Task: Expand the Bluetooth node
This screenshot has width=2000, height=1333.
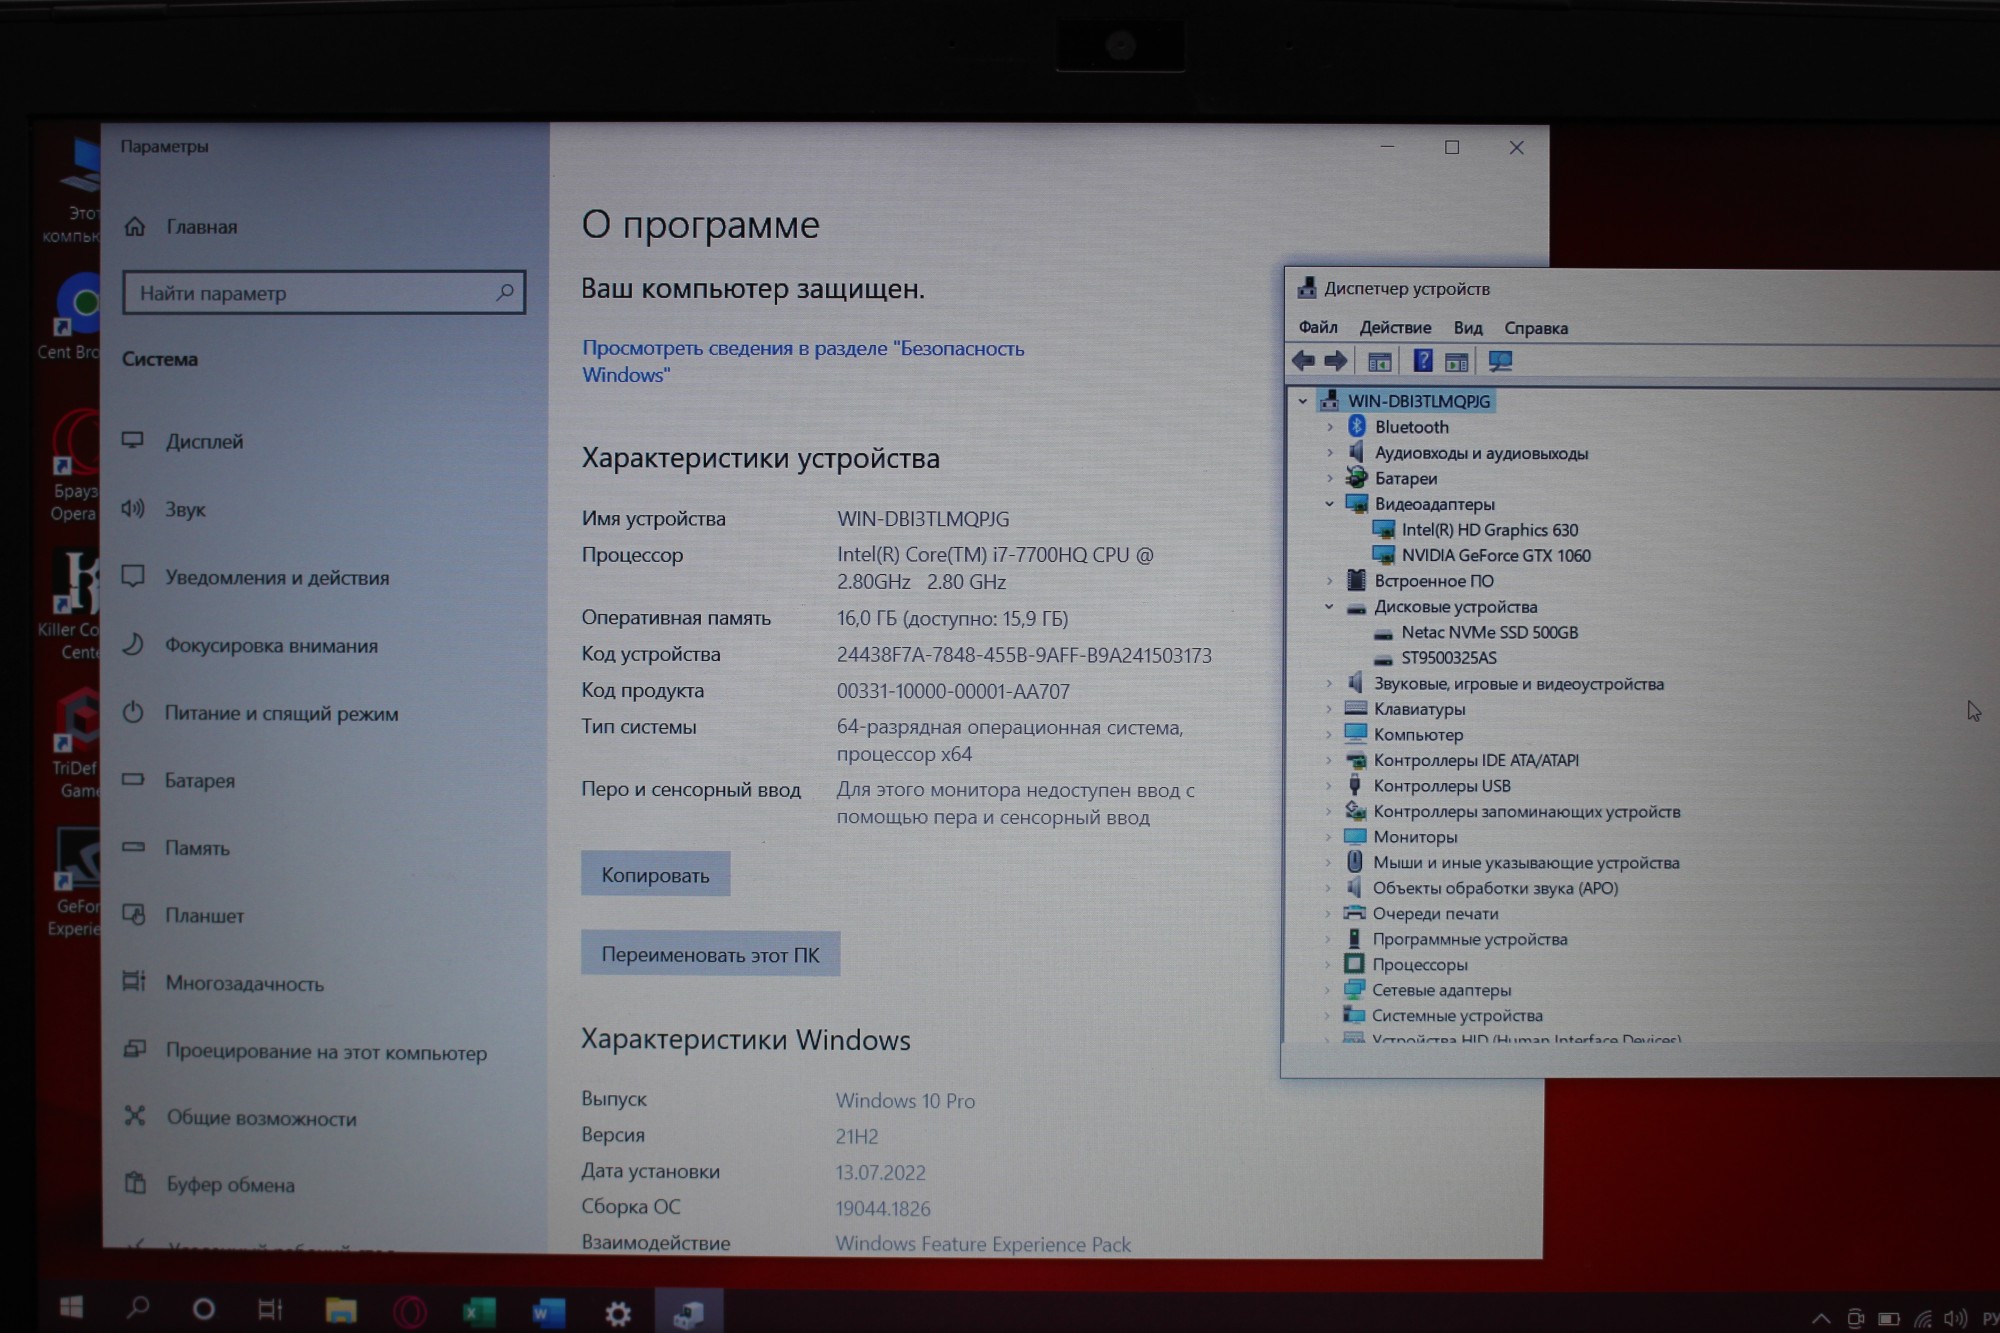Action: (1329, 427)
